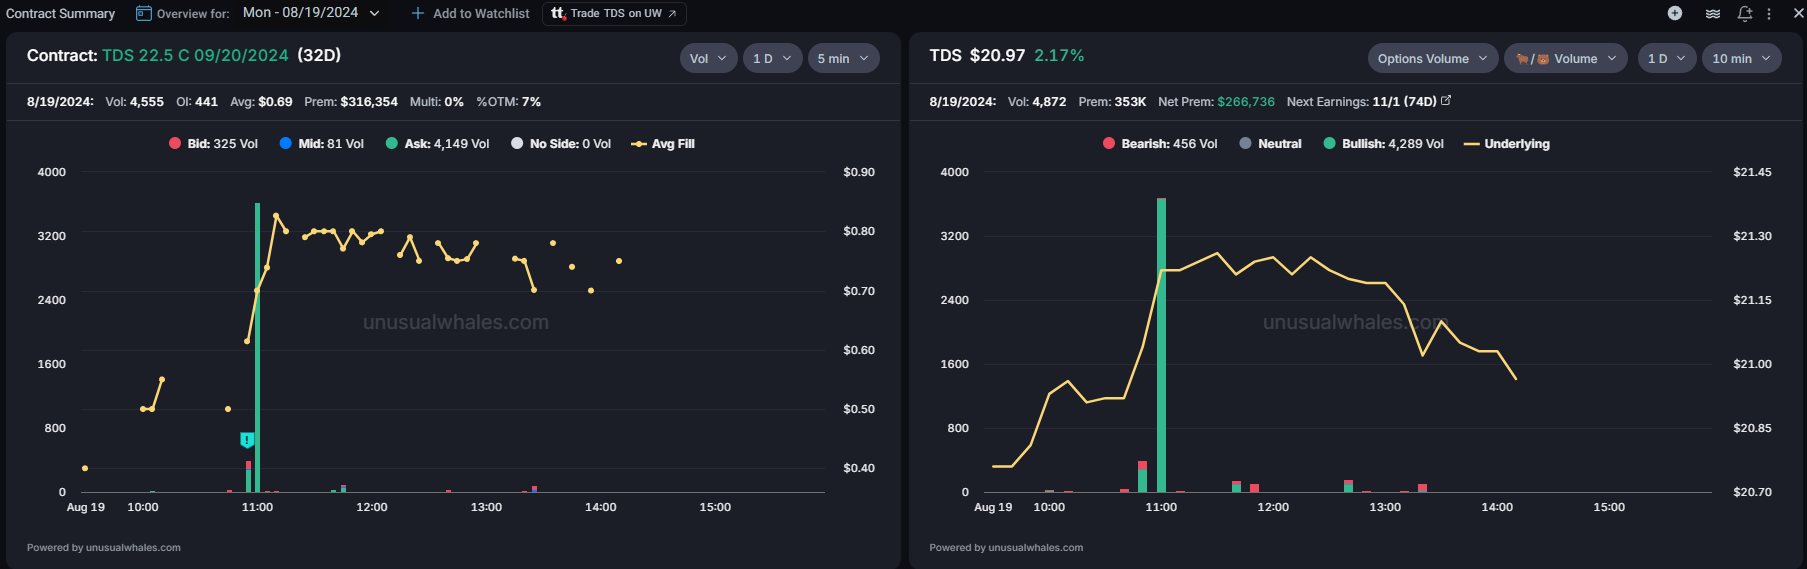Toggle the Bearish 456 Vol legend series
The height and width of the screenshot is (569, 1807).
[x=1160, y=144]
